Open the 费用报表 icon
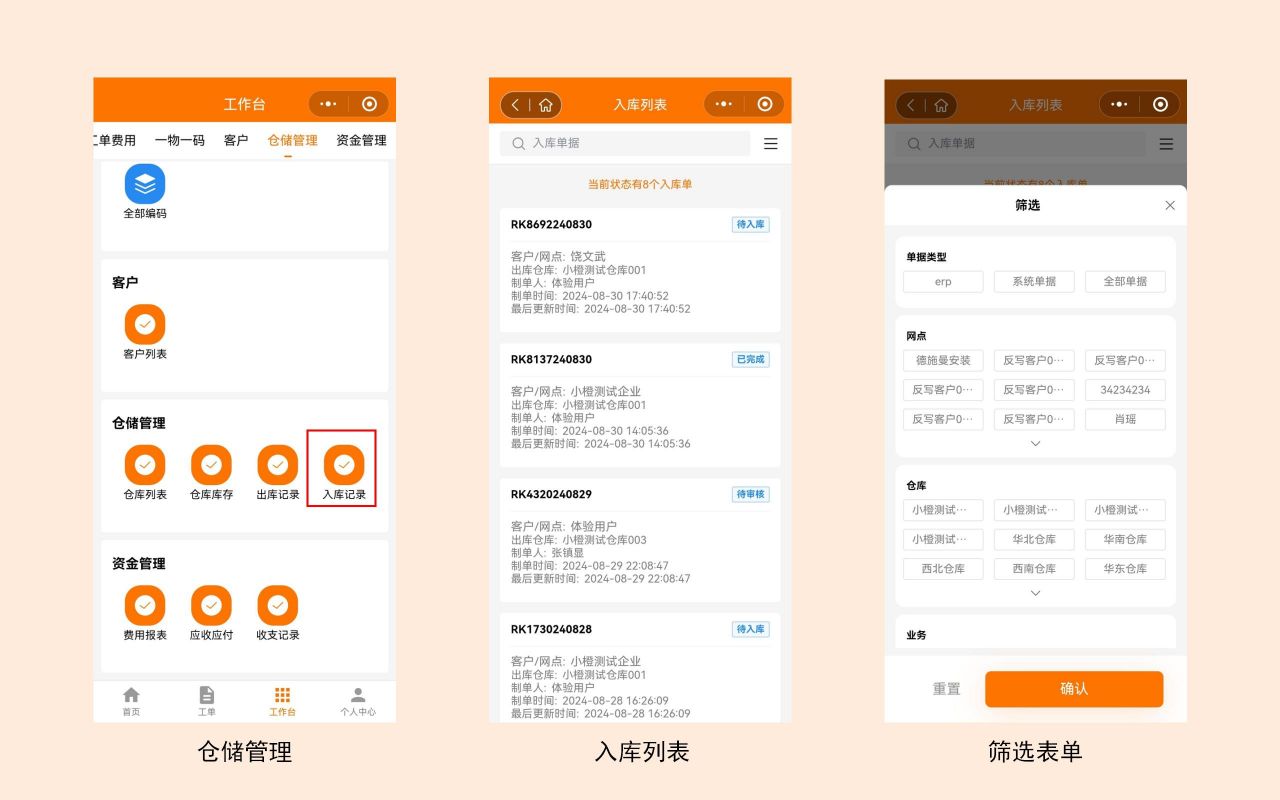 click(145, 605)
